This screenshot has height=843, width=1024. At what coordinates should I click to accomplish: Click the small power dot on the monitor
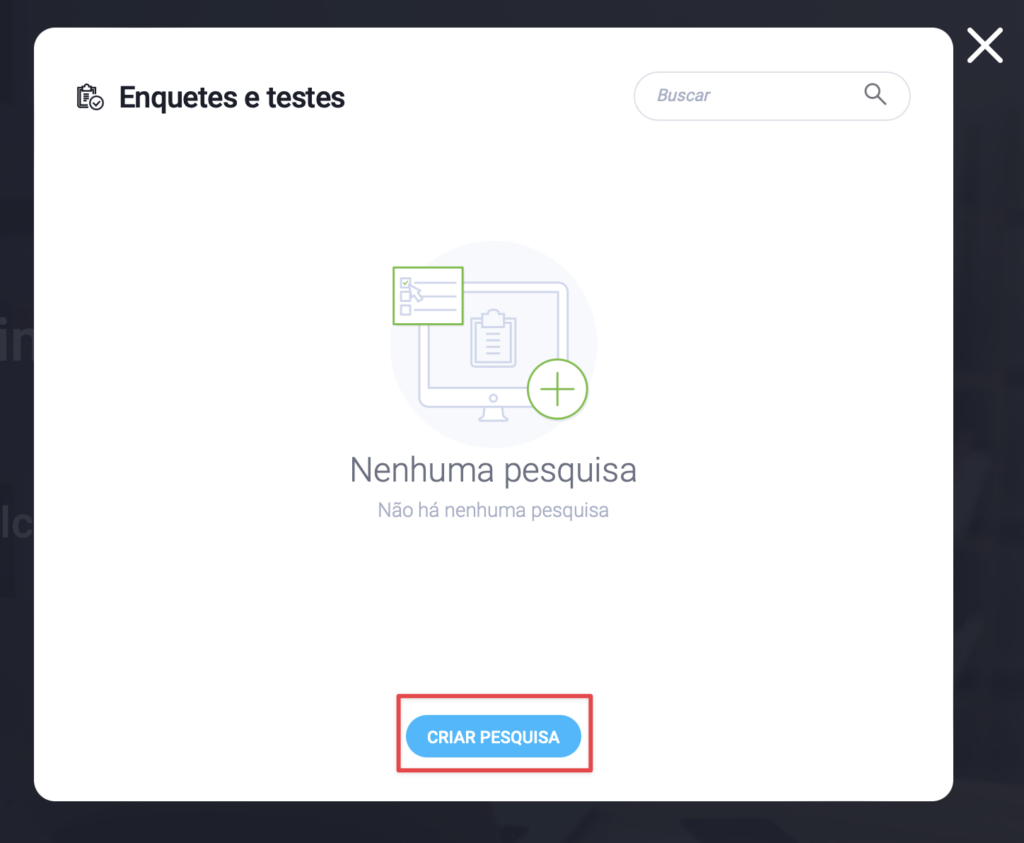coord(493,398)
